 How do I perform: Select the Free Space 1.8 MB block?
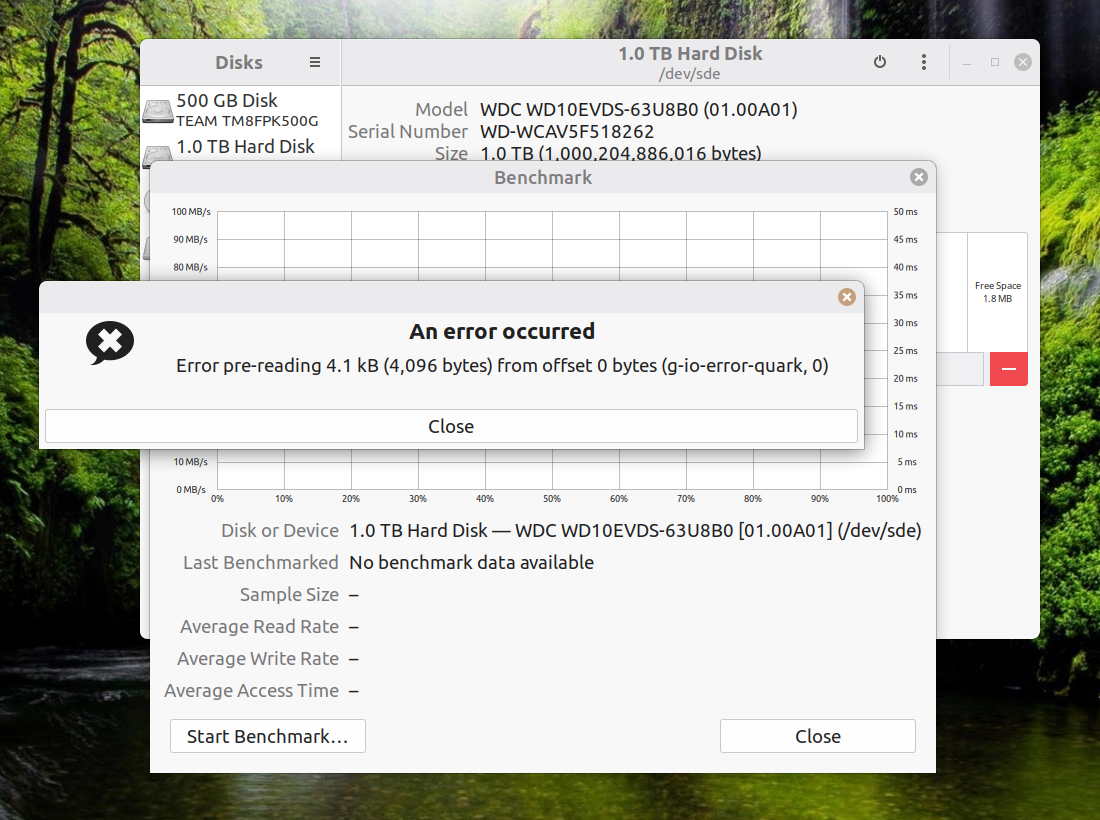(997, 292)
